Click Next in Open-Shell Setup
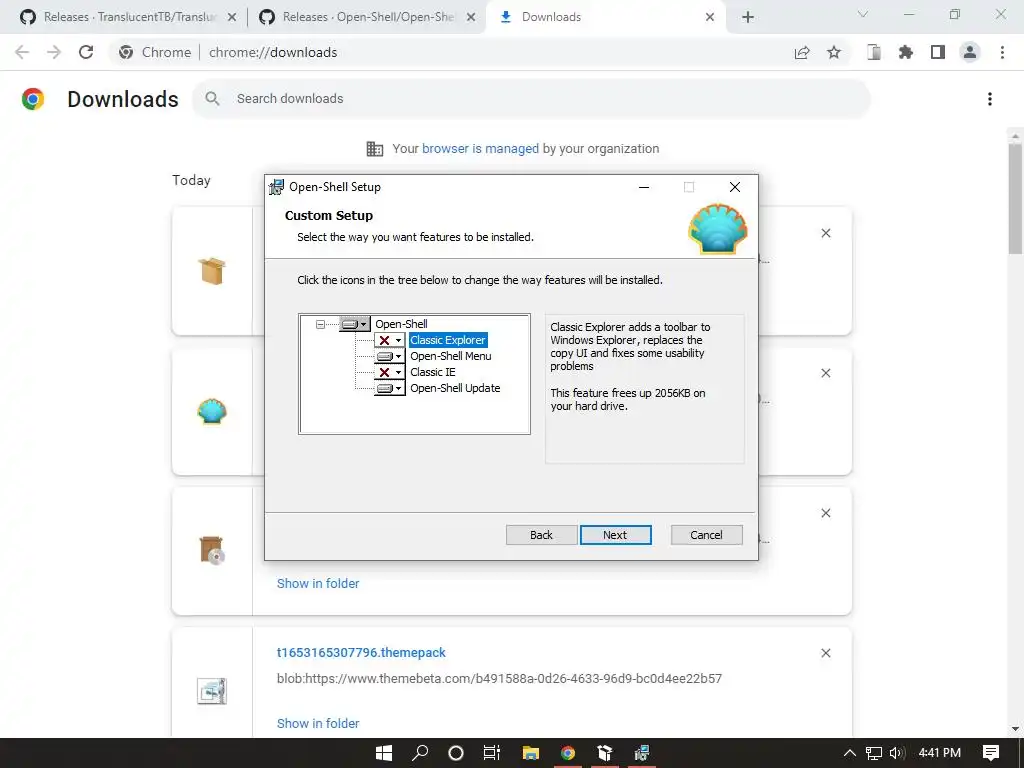This screenshot has width=1024, height=768. point(615,535)
